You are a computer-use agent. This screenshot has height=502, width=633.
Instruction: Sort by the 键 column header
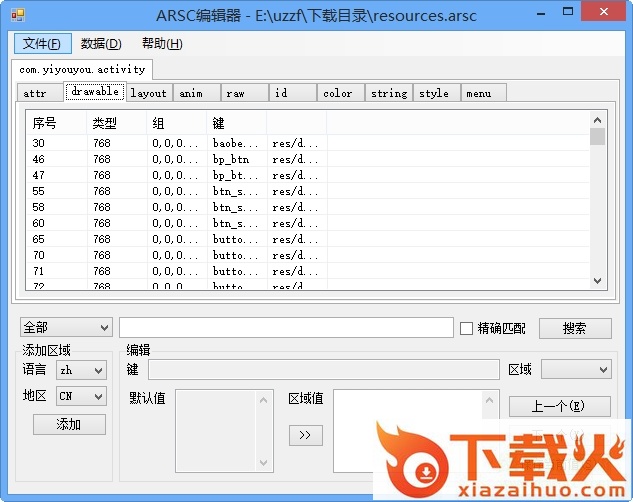(237, 123)
